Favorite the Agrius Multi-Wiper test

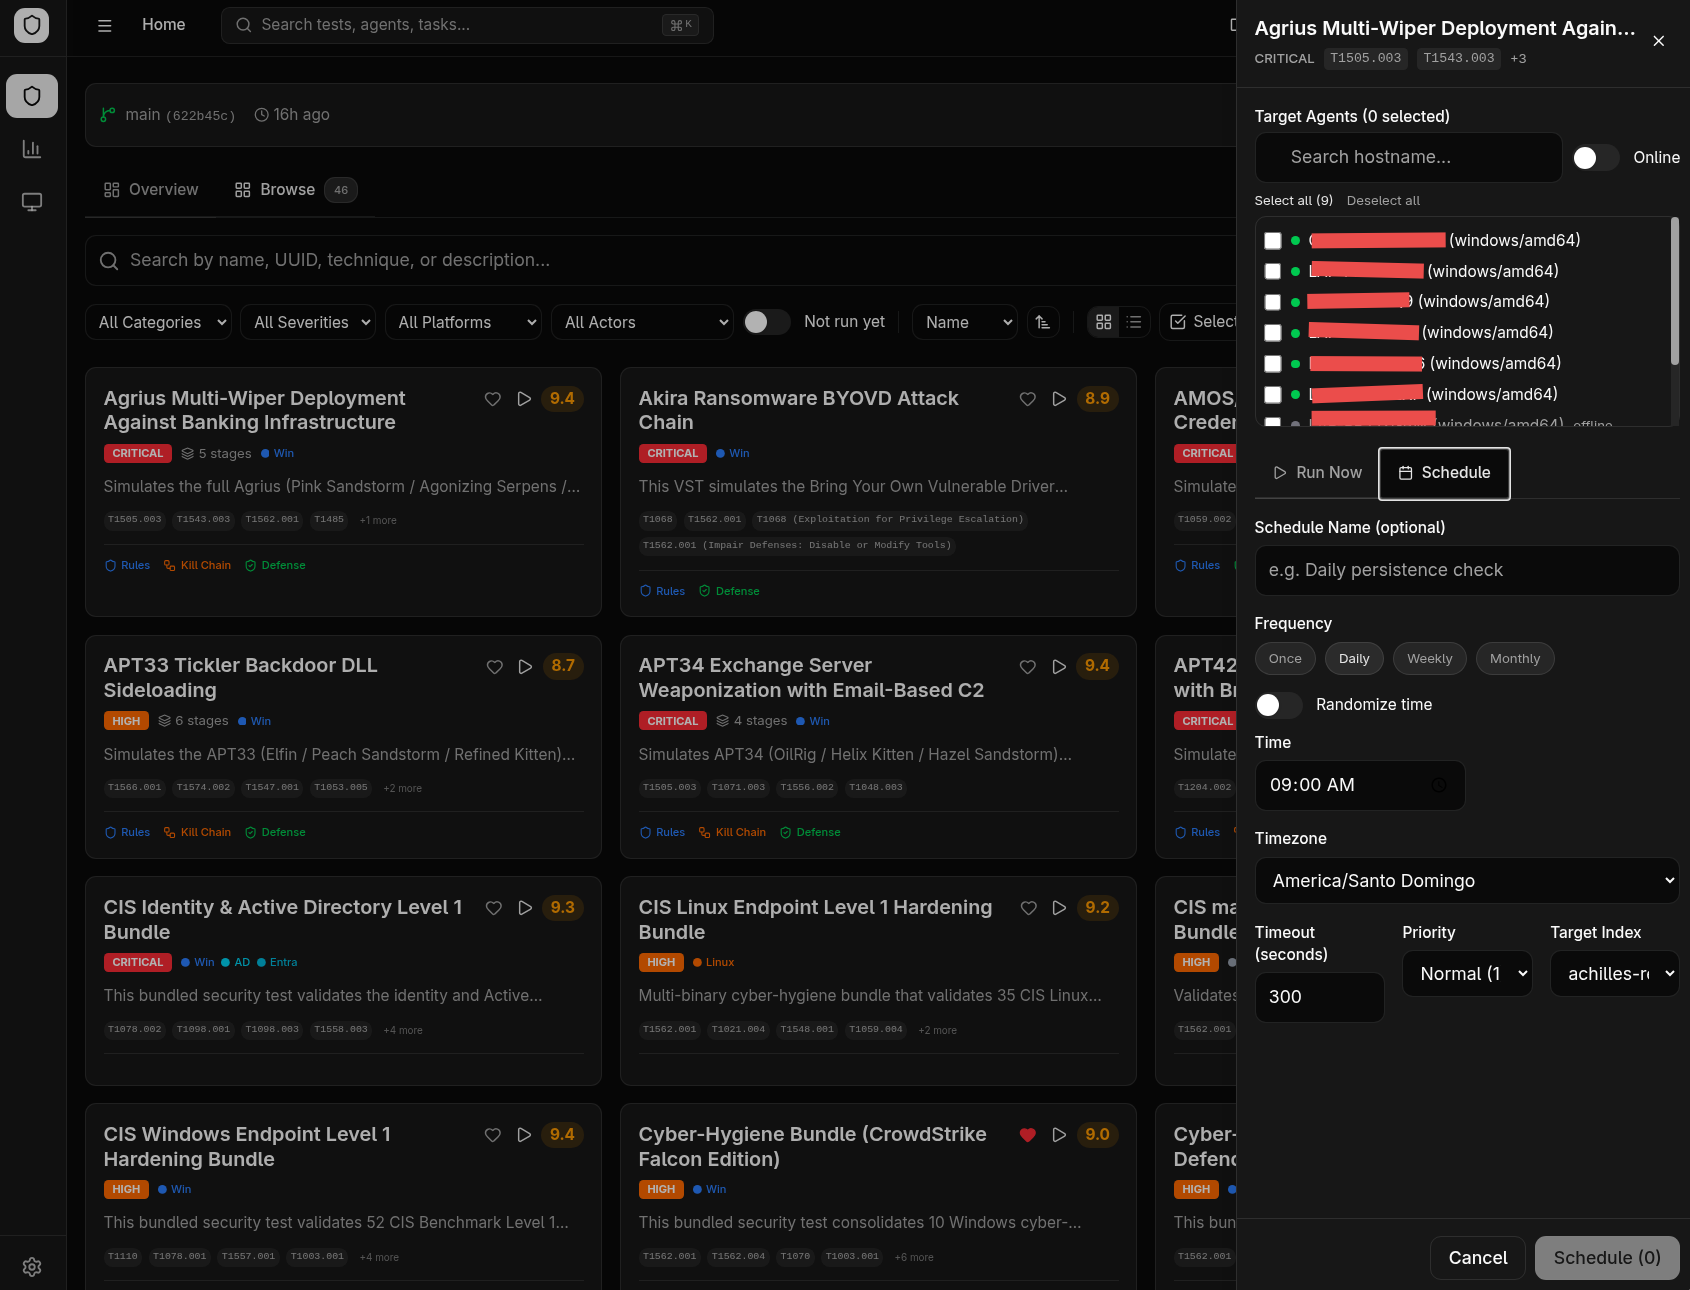point(493,399)
